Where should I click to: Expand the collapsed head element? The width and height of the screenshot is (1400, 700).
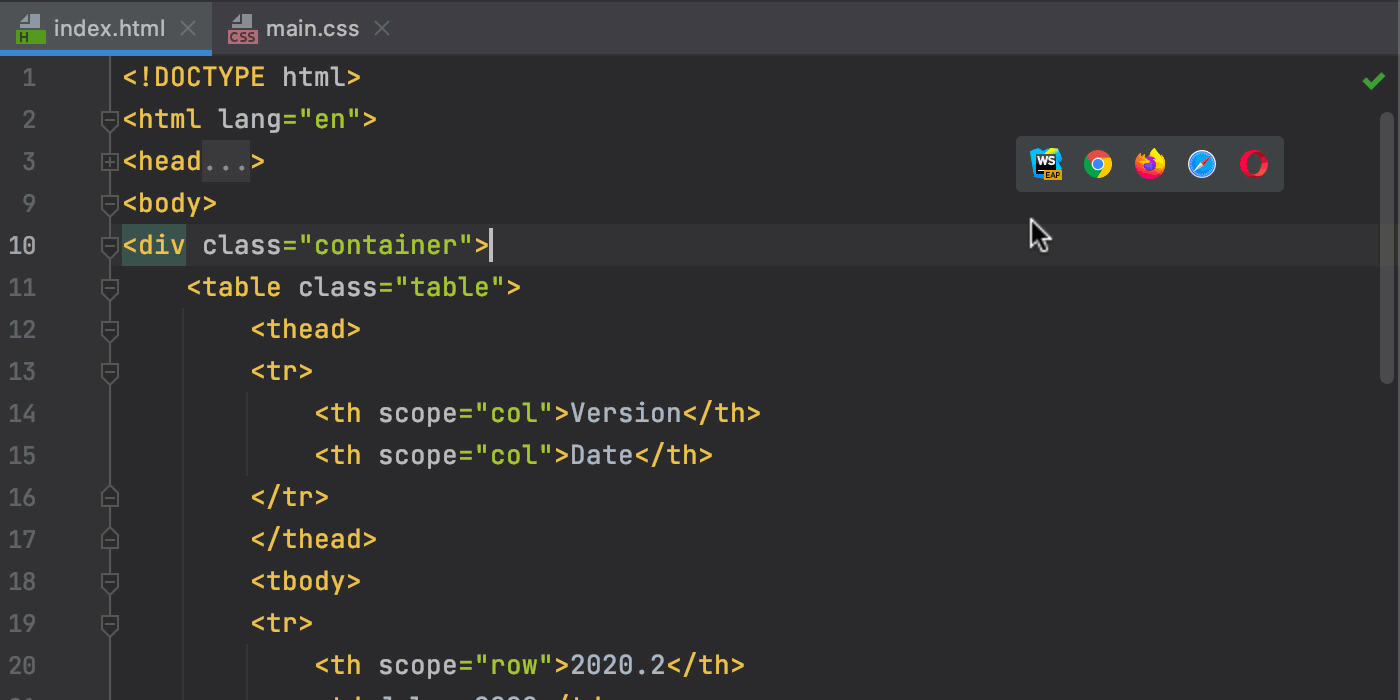pos(110,161)
